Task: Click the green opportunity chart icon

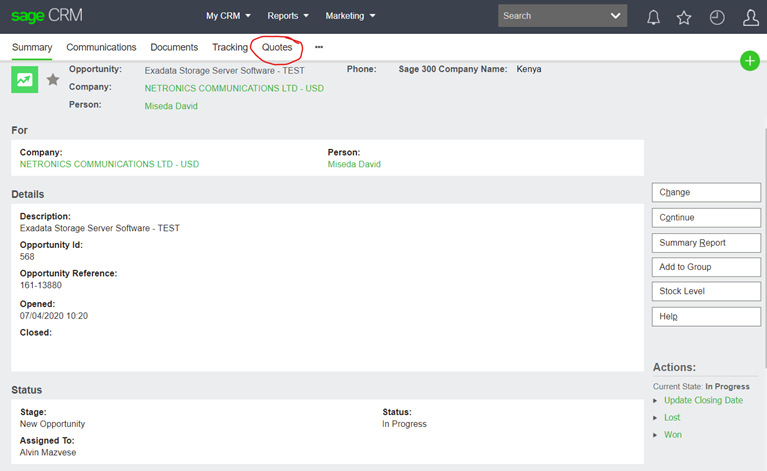Action: (24, 80)
